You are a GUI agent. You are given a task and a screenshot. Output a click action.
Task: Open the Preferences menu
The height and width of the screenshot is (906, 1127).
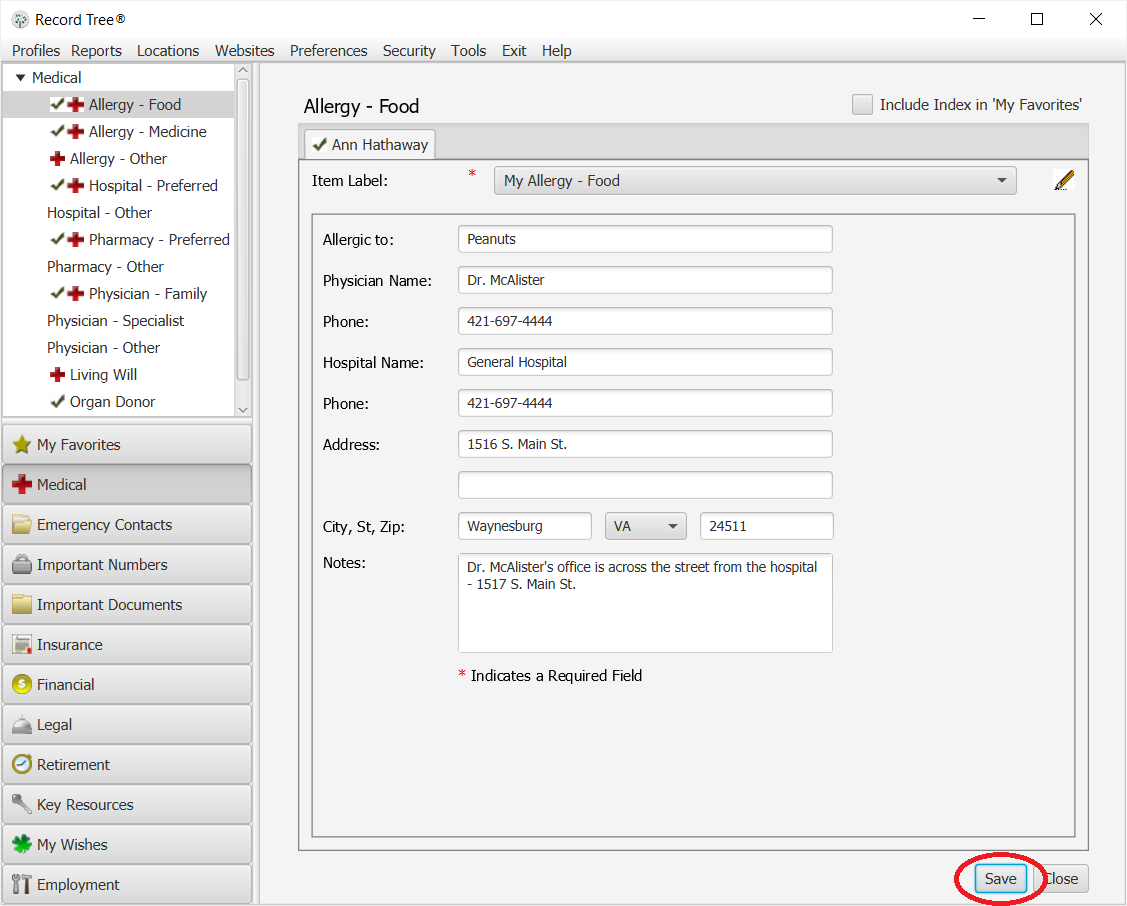coord(328,50)
